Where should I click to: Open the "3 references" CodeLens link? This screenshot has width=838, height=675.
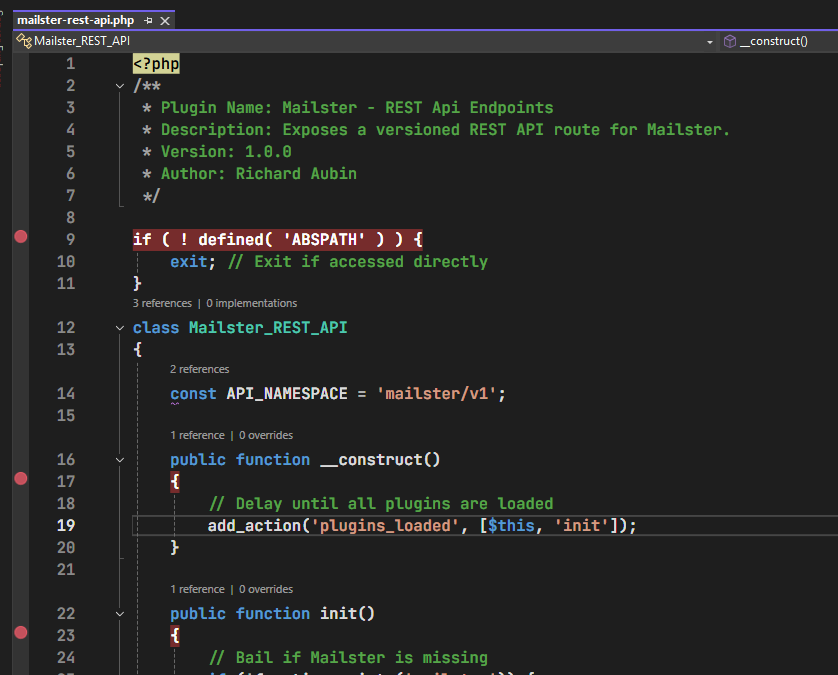[x=161, y=303]
